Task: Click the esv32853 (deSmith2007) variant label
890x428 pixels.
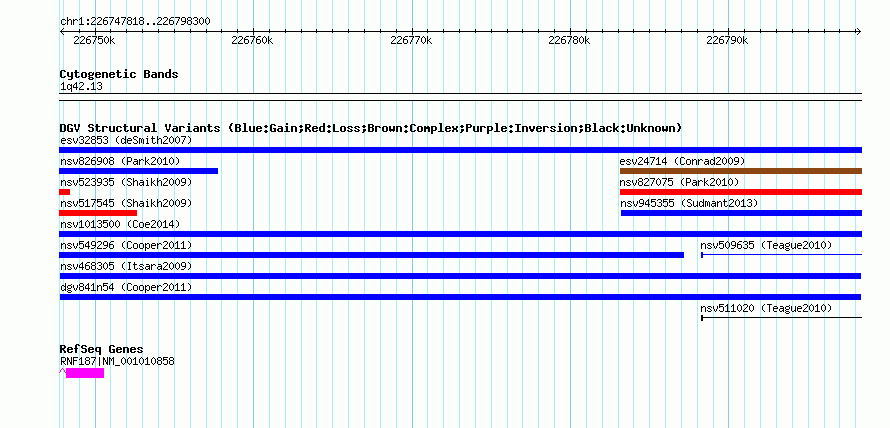Action: pyautogui.click(x=126, y=140)
